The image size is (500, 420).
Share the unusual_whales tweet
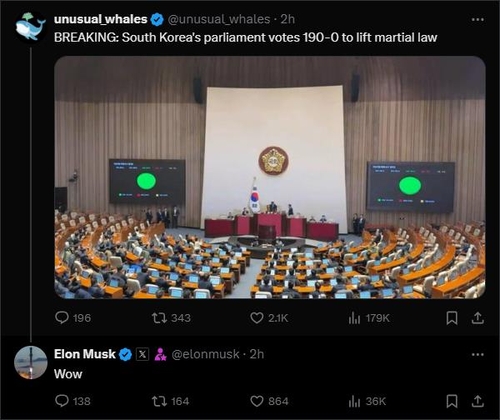pyautogui.click(x=477, y=318)
